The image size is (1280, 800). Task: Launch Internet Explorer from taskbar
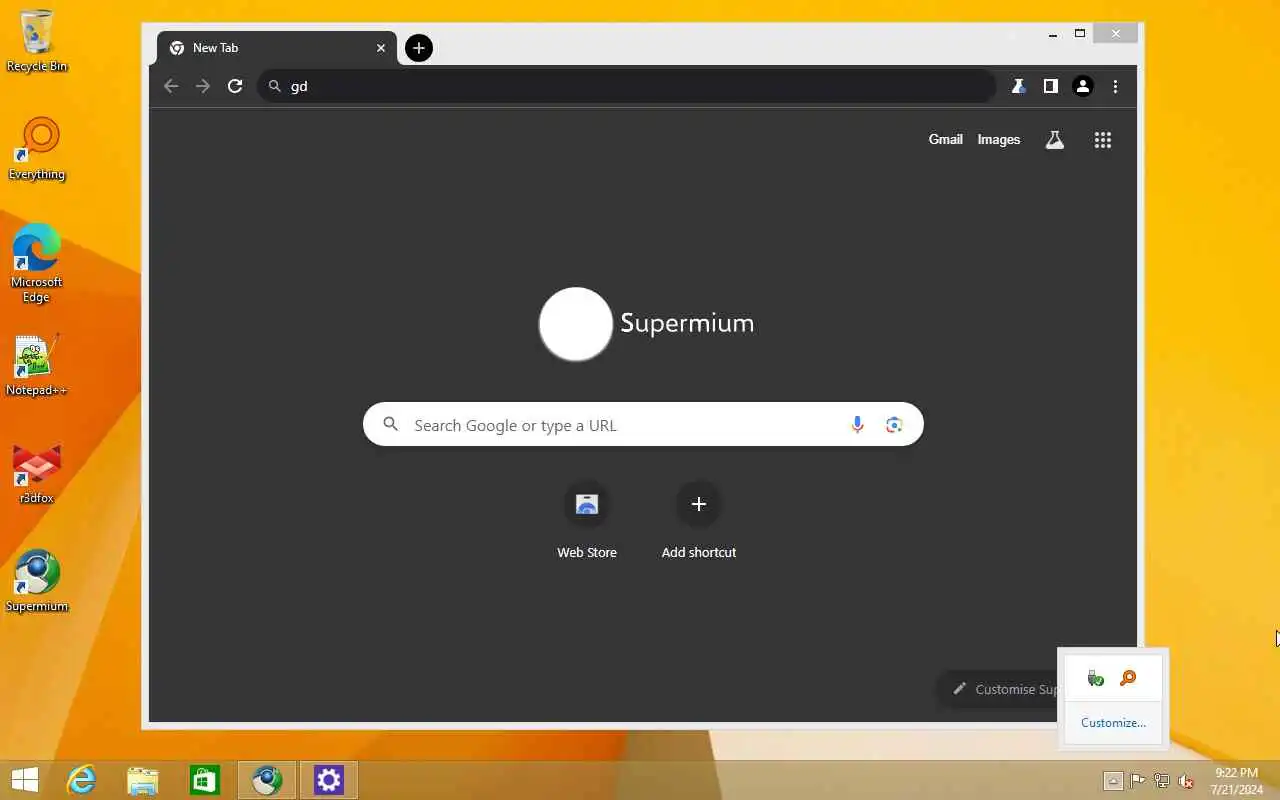[x=81, y=780]
